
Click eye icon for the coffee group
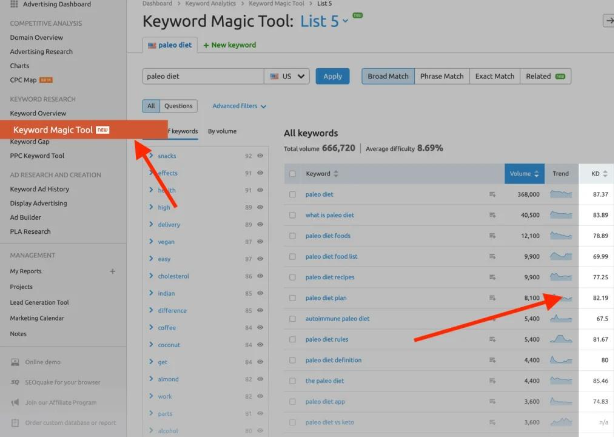[x=259, y=327]
